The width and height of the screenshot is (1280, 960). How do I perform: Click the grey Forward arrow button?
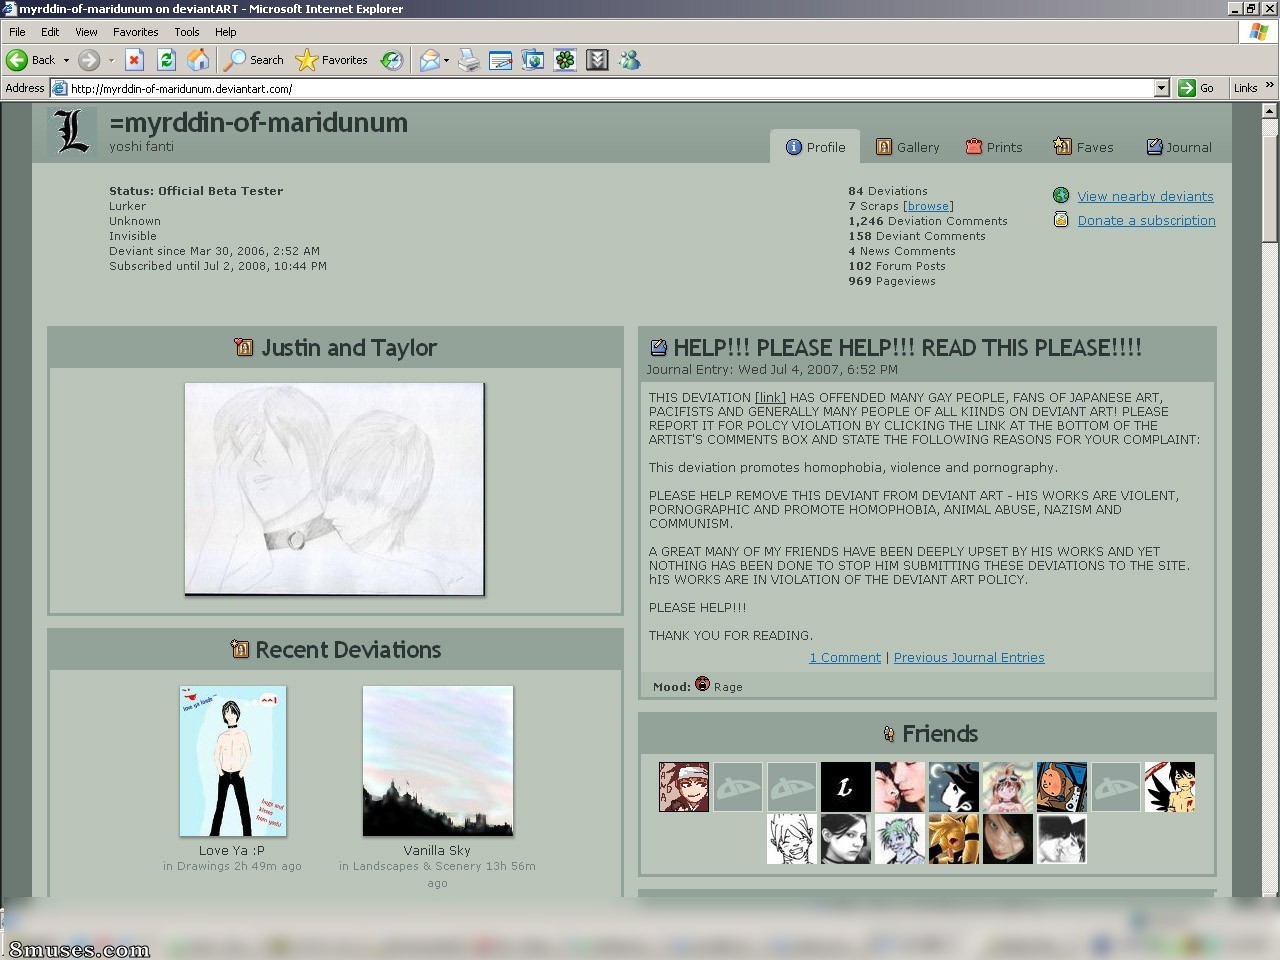coord(89,60)
